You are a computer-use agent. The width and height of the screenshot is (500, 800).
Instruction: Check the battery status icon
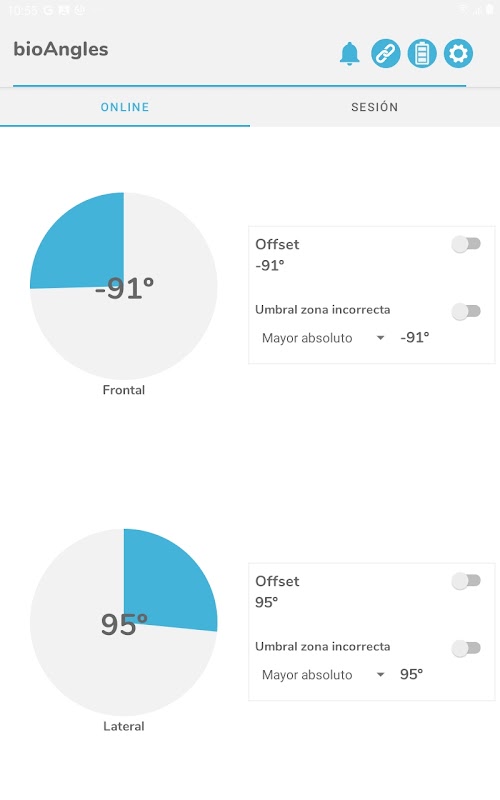tap(422, 53)
